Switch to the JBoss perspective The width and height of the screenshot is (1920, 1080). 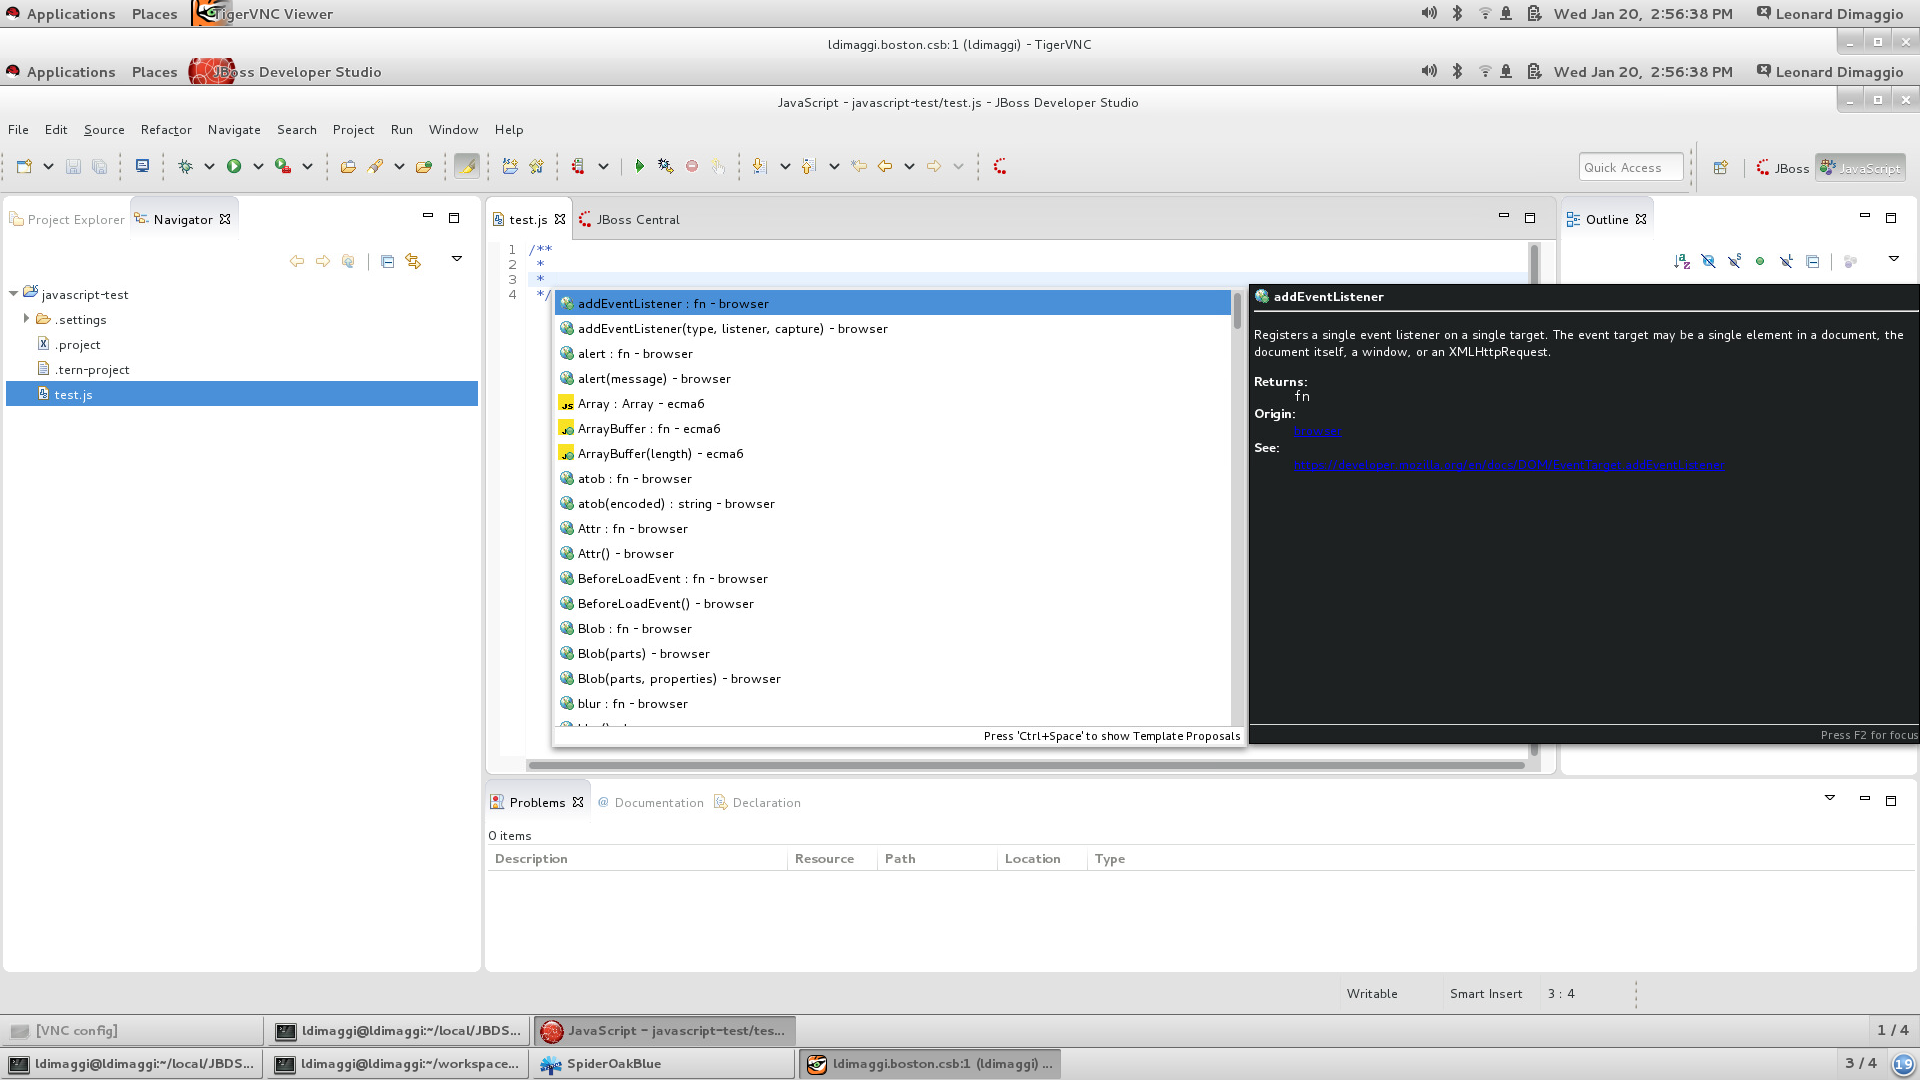coord(1783,168)
